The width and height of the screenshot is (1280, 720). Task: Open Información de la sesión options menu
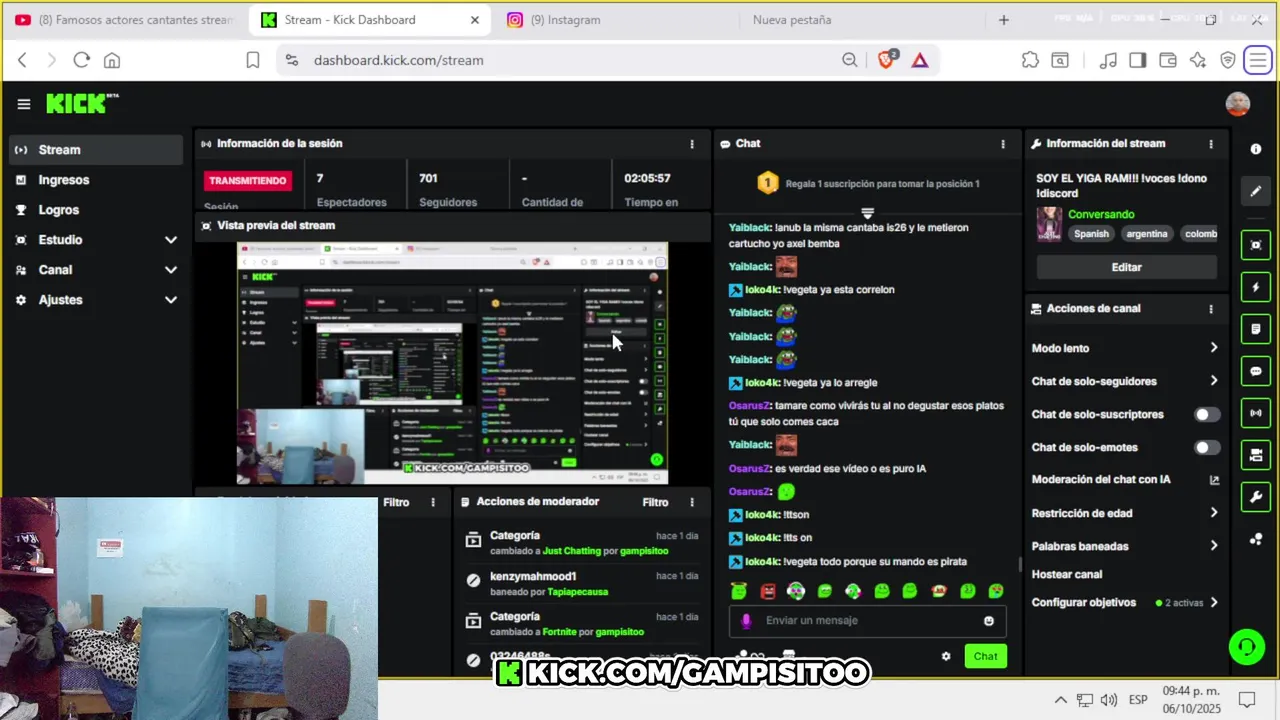pos(691,144)
